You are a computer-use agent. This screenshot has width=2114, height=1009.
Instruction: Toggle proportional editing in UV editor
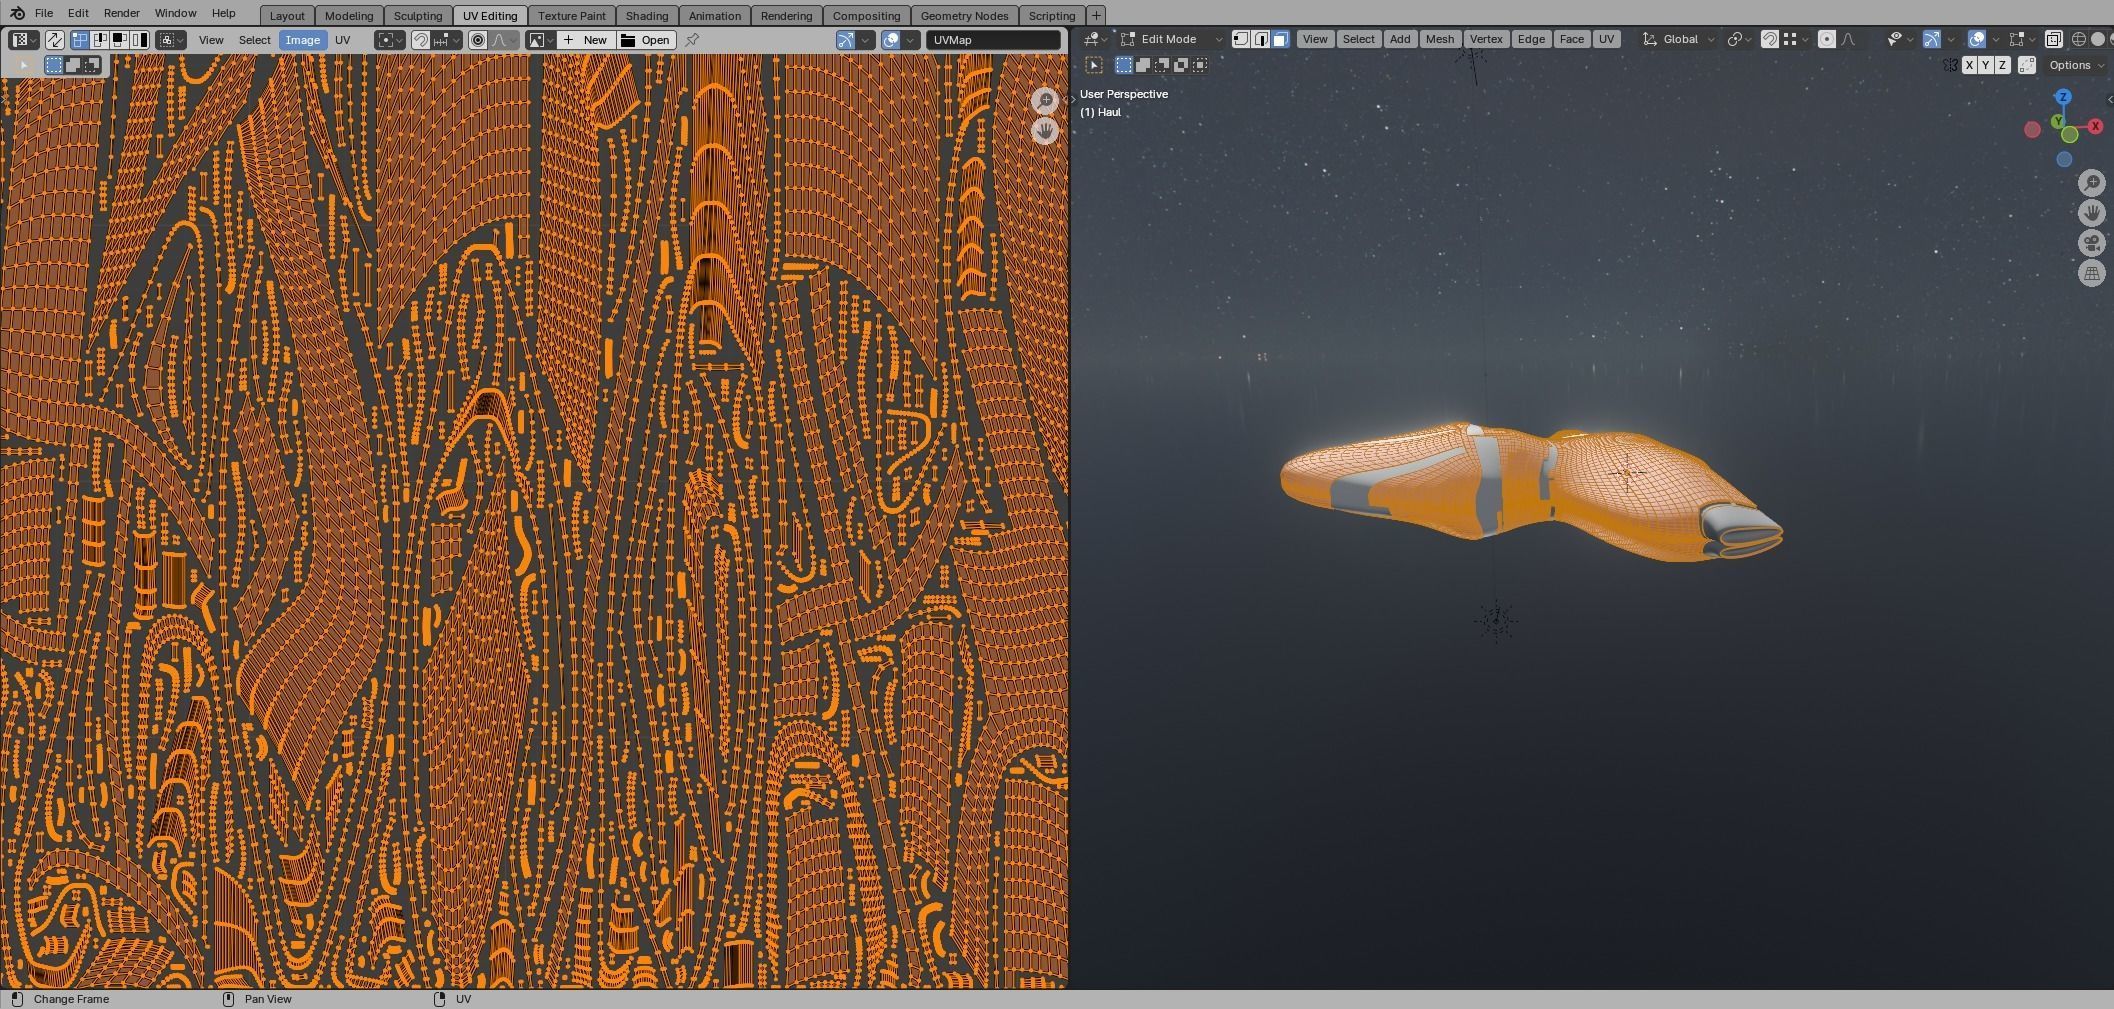tap(478, 40)
